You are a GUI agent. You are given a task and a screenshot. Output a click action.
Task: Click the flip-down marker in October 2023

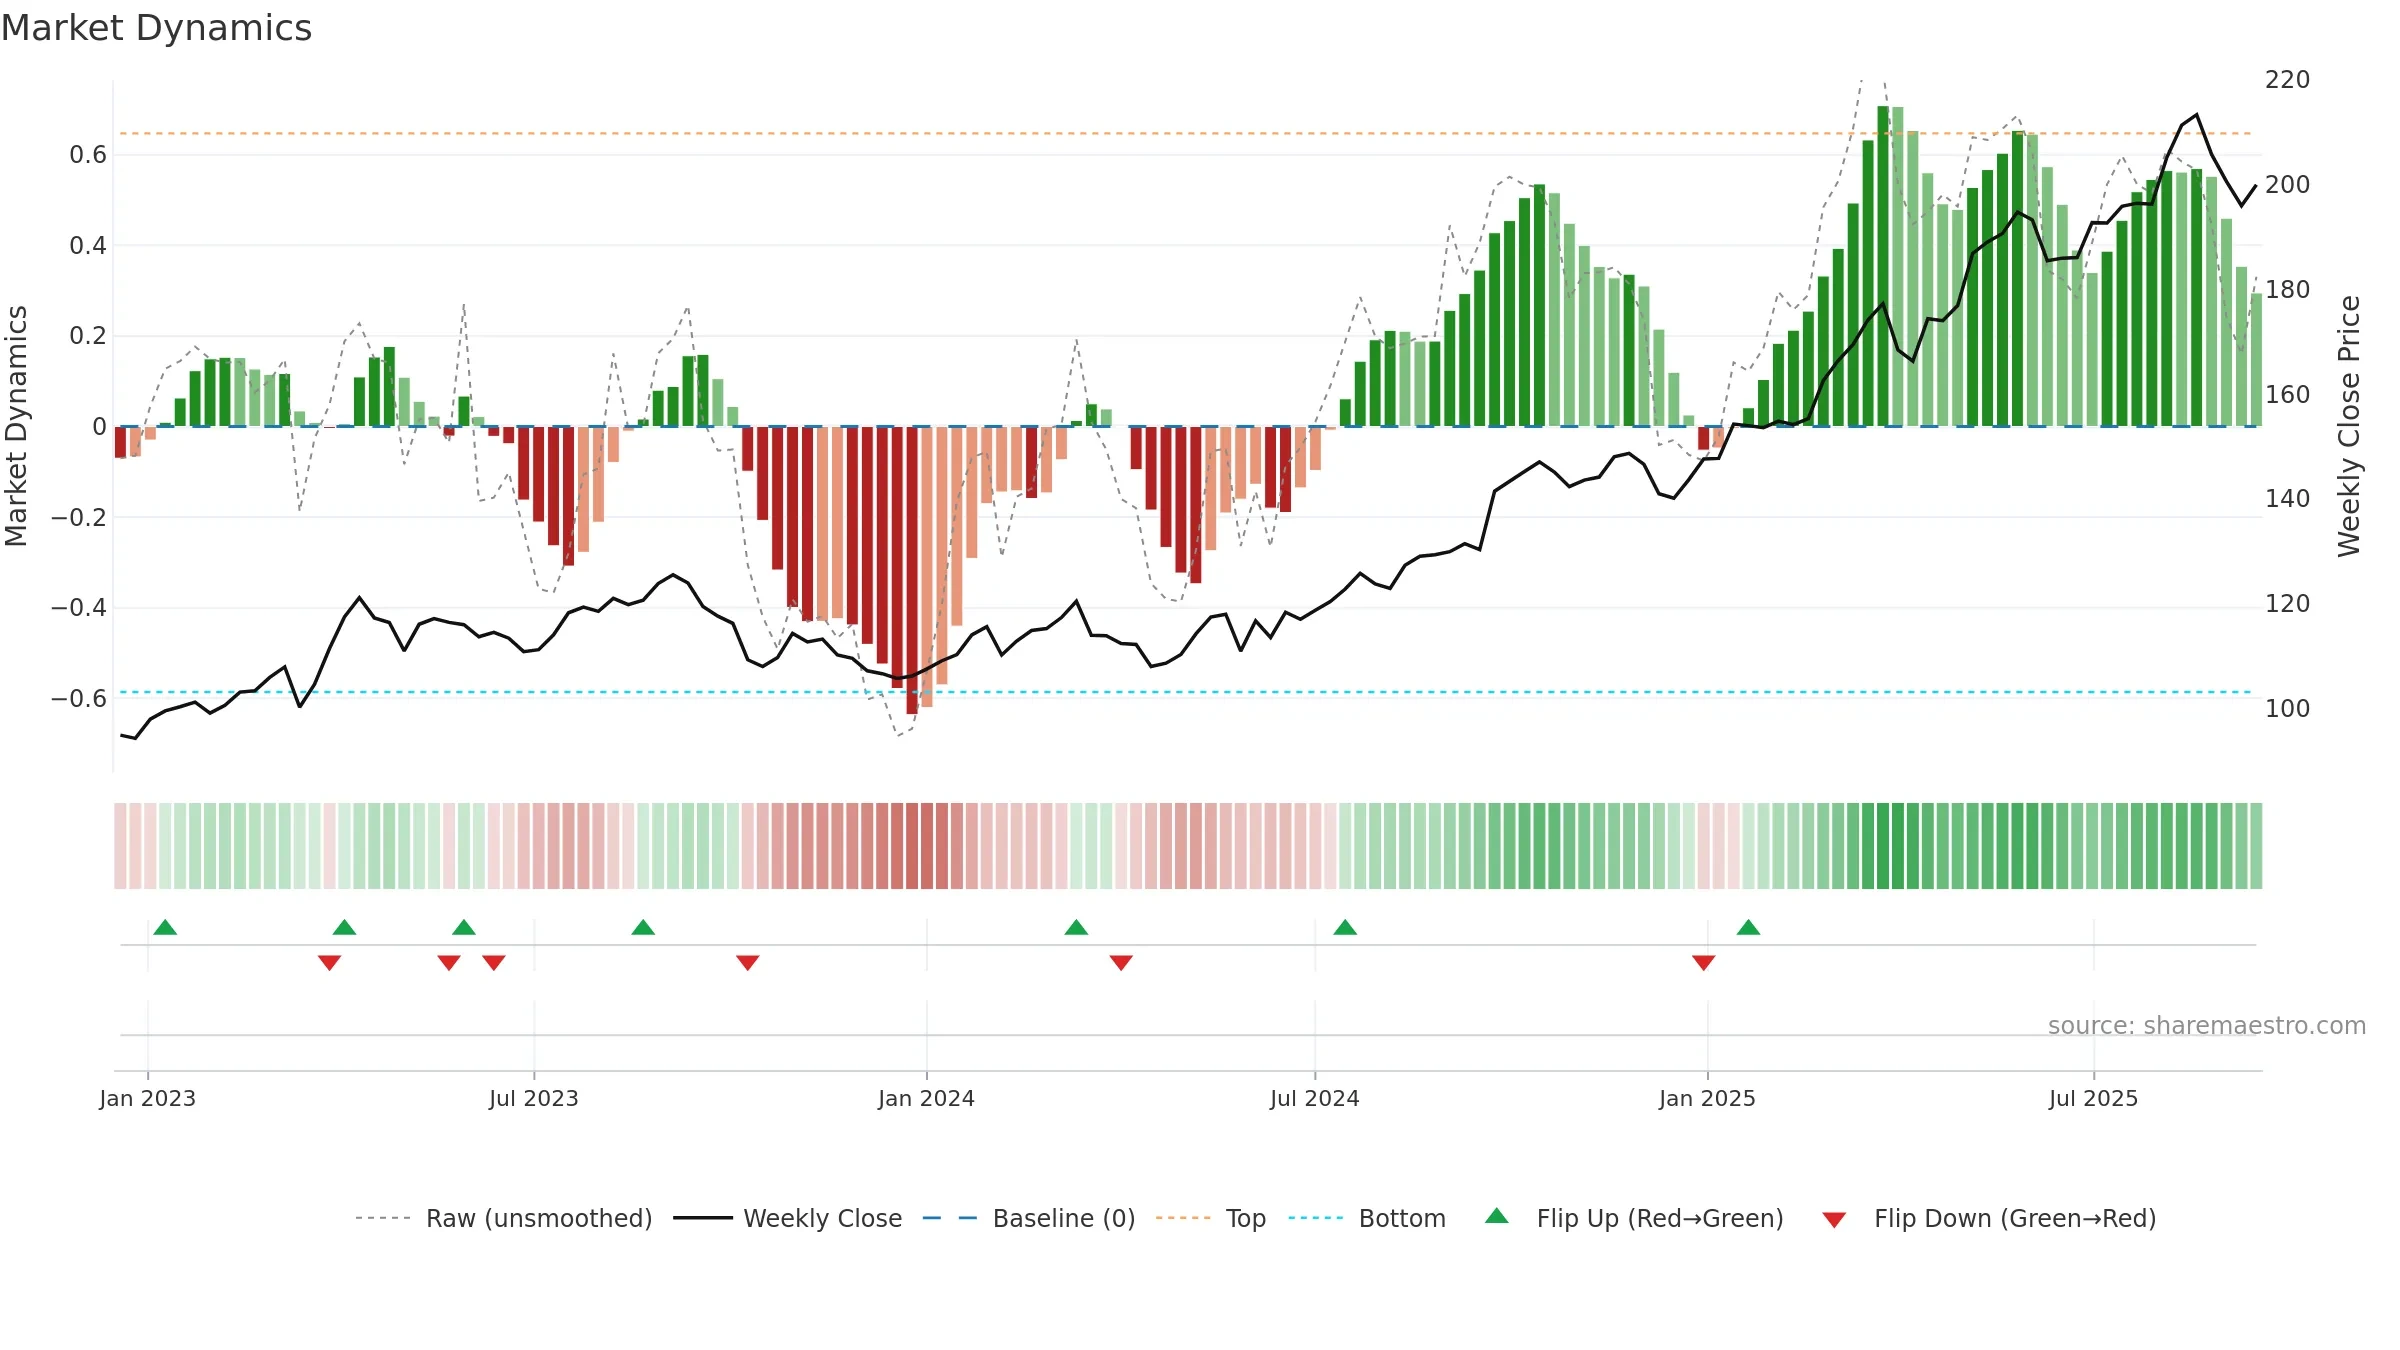(x=748, y=963)
